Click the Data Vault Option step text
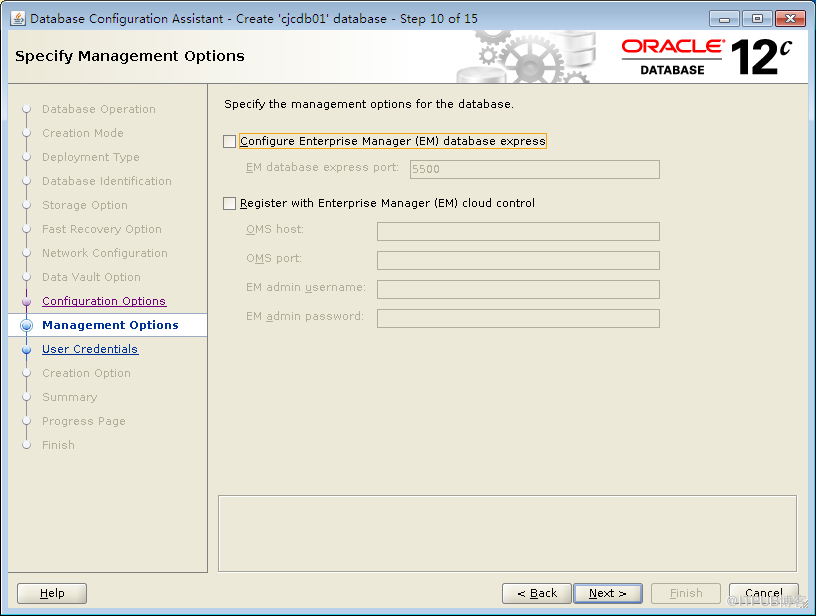 pyautogui.click(x=91, y=277)
